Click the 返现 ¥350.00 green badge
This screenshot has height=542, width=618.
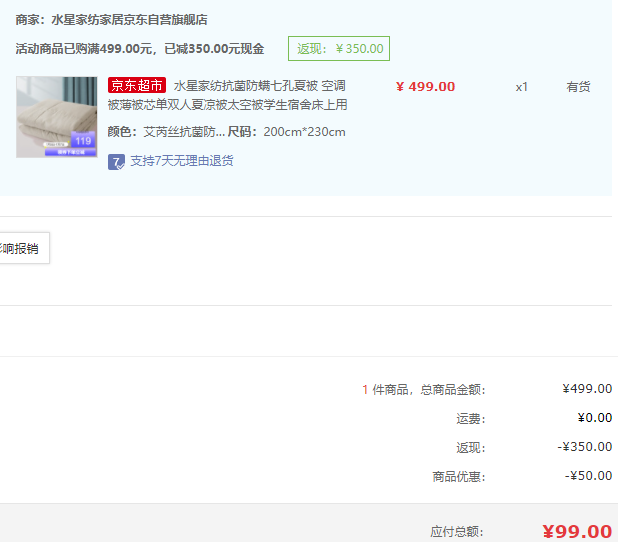click(x=339, y=48)
